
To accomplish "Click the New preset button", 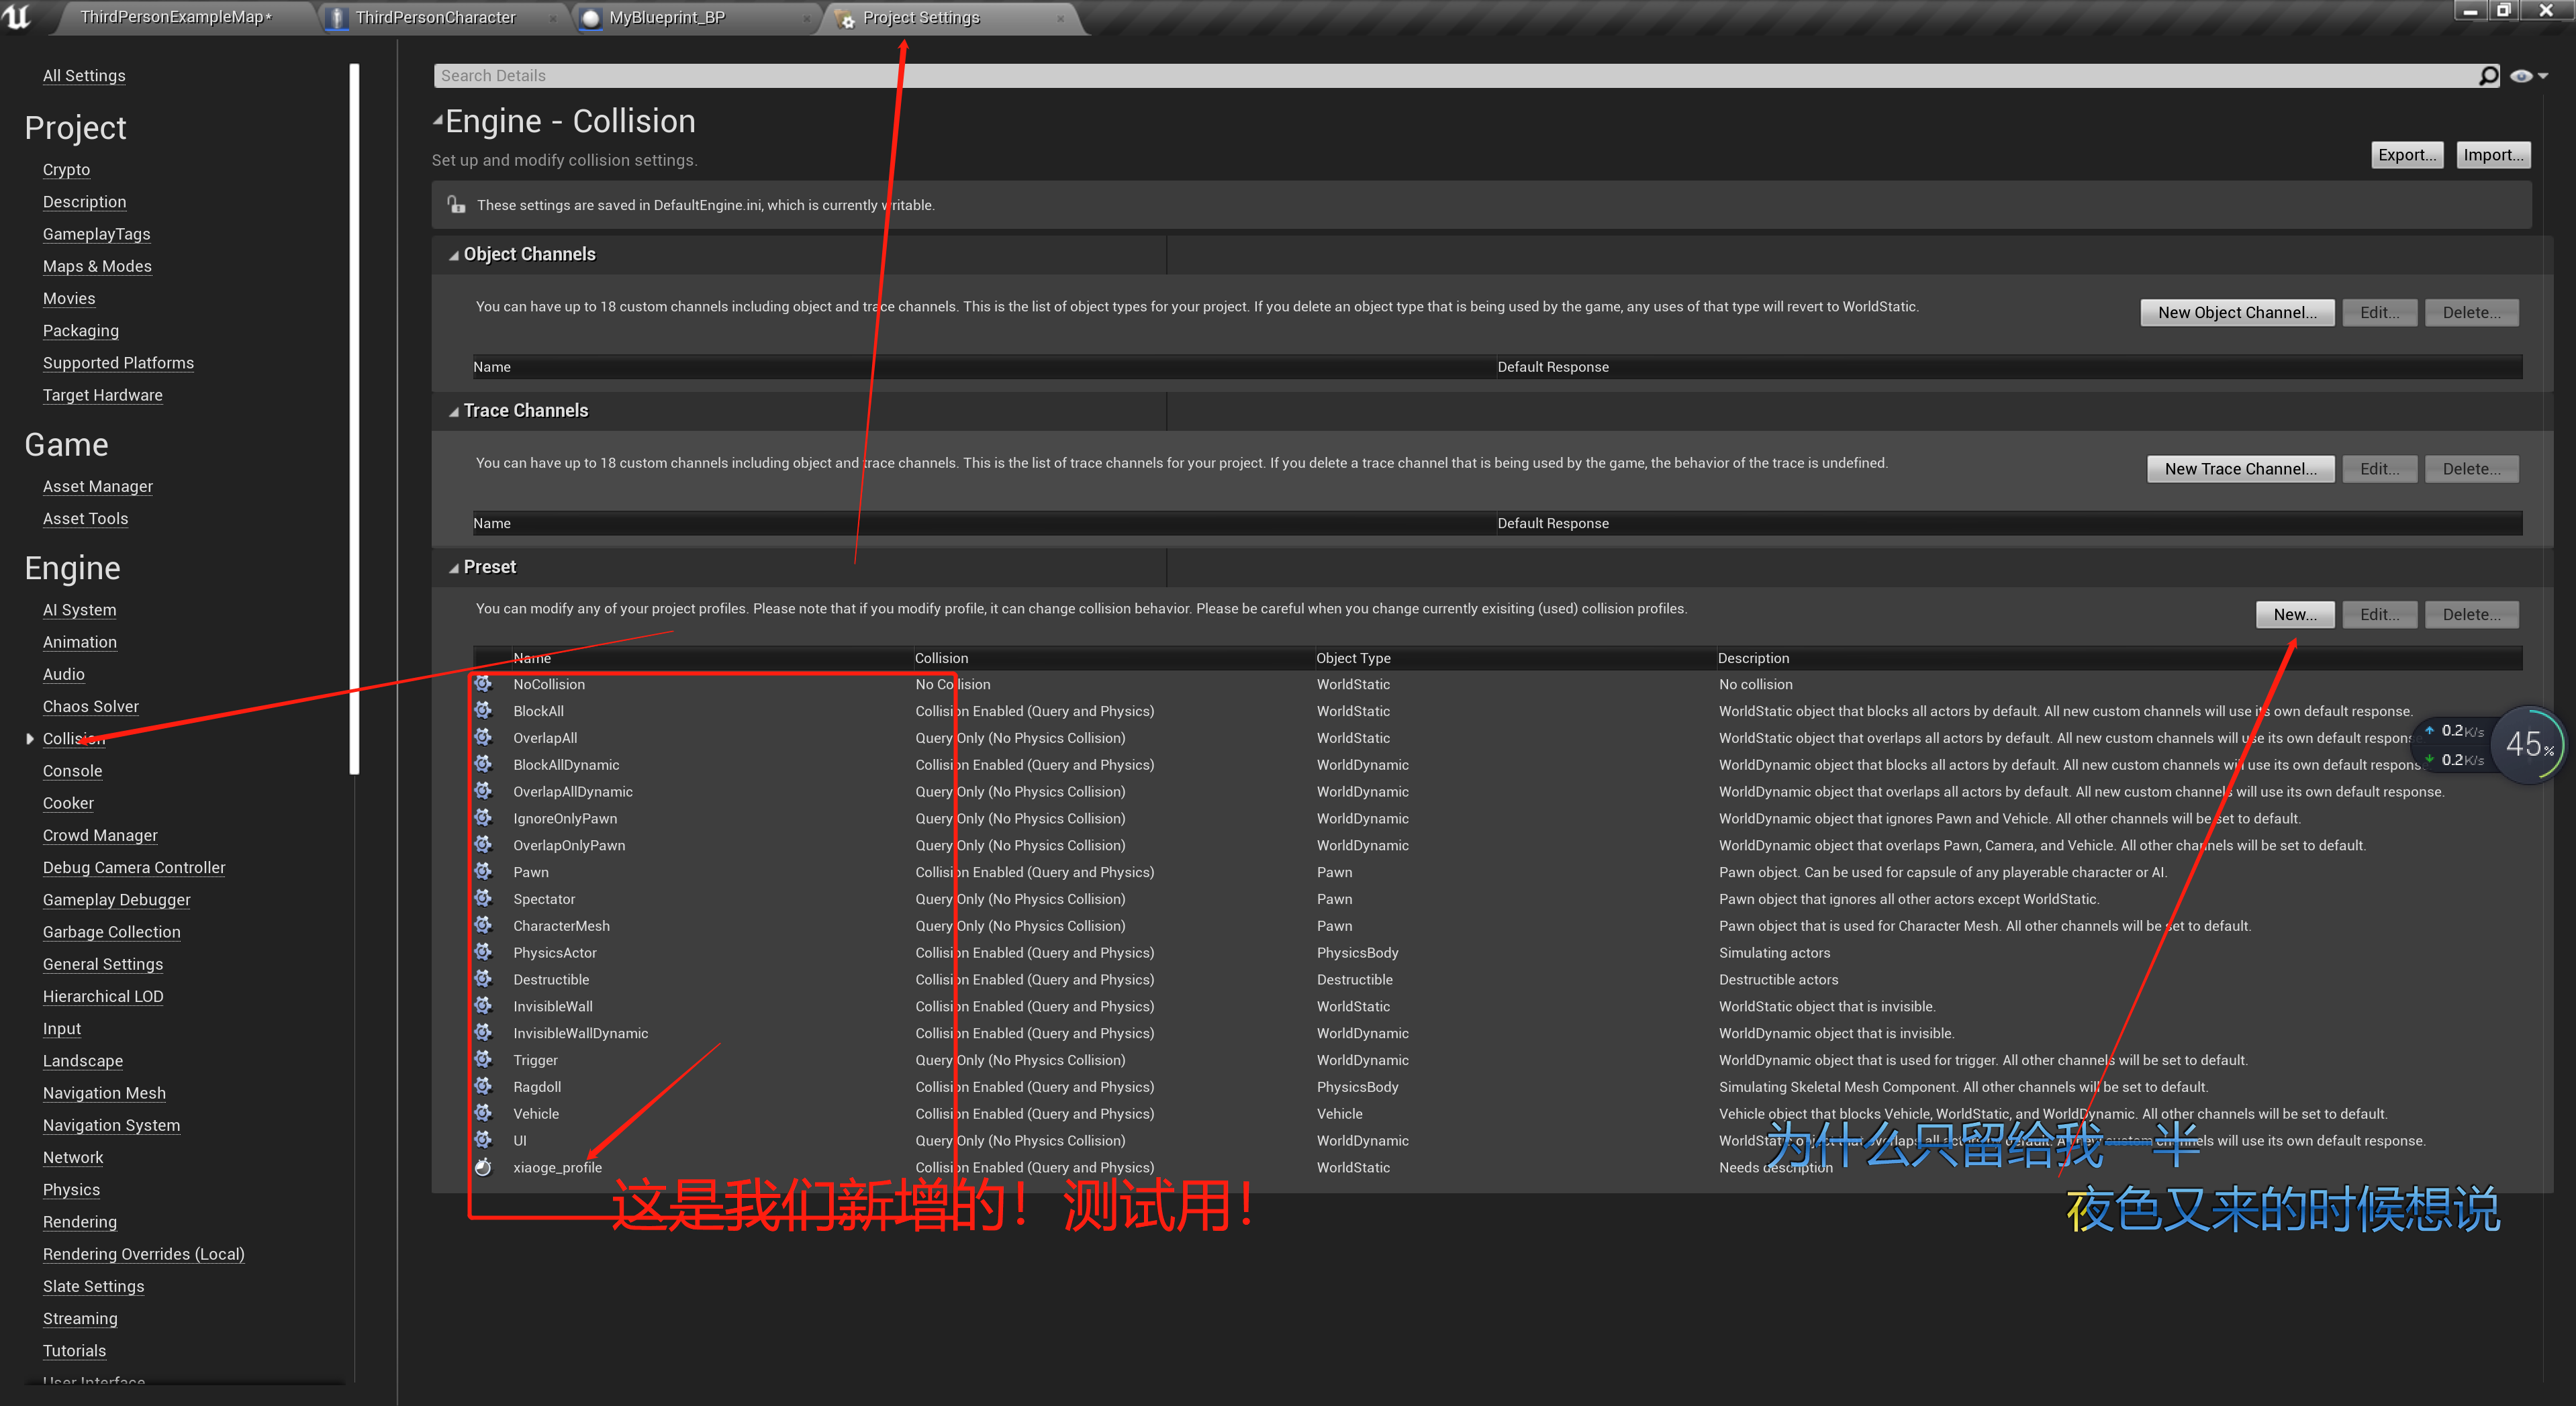I will (x=2295, y=615).
